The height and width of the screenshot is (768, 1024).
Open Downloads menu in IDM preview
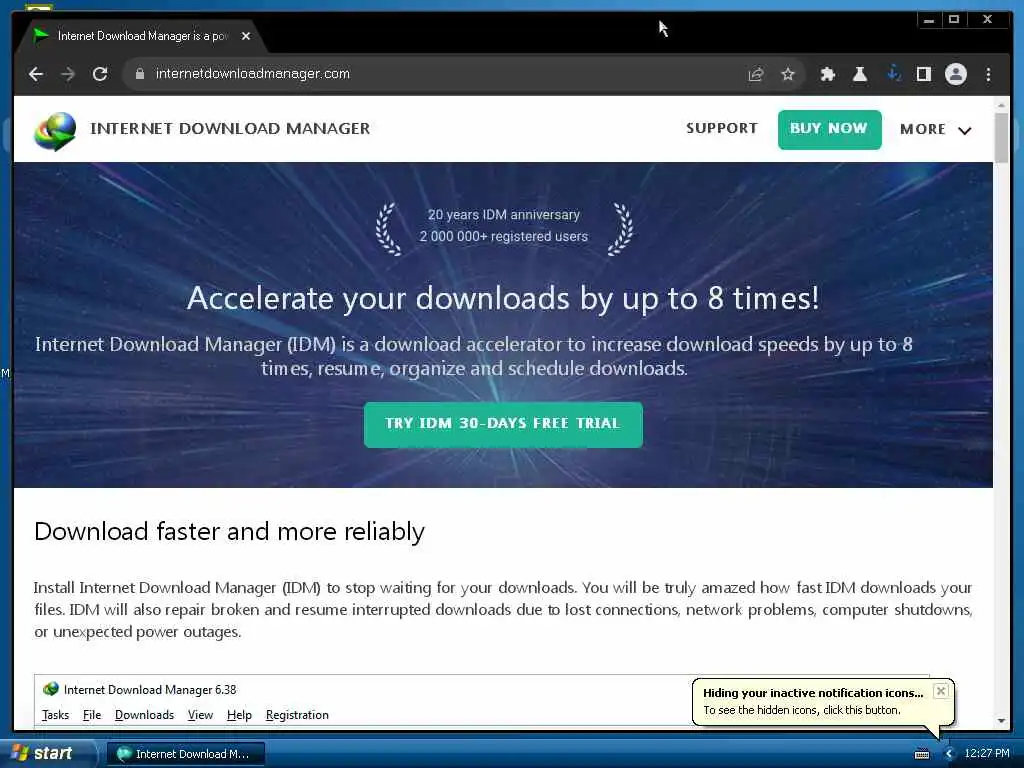click(144, 715)
